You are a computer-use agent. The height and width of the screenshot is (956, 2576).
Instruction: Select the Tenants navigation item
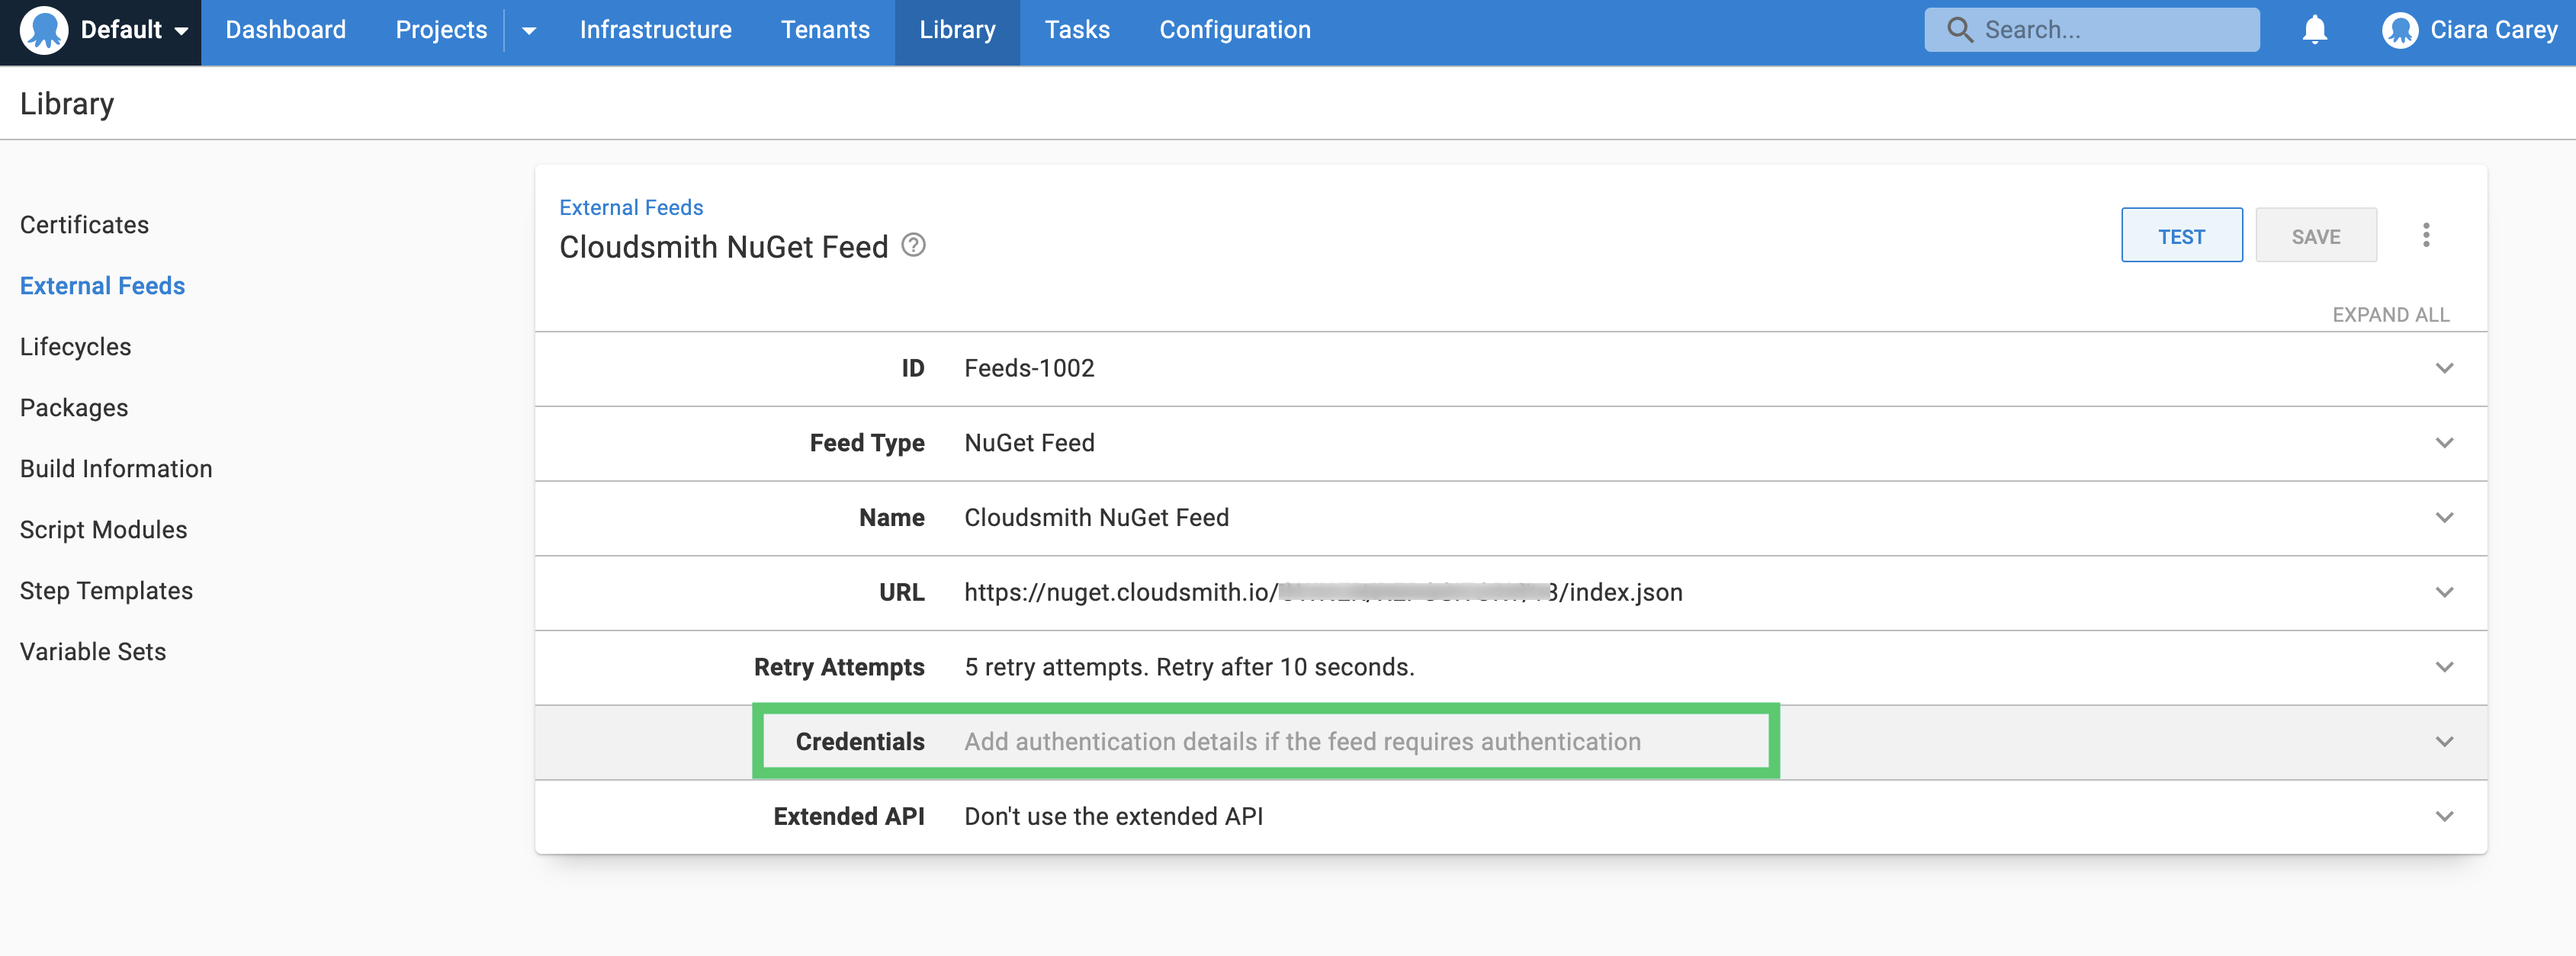(x=825, y=30)
